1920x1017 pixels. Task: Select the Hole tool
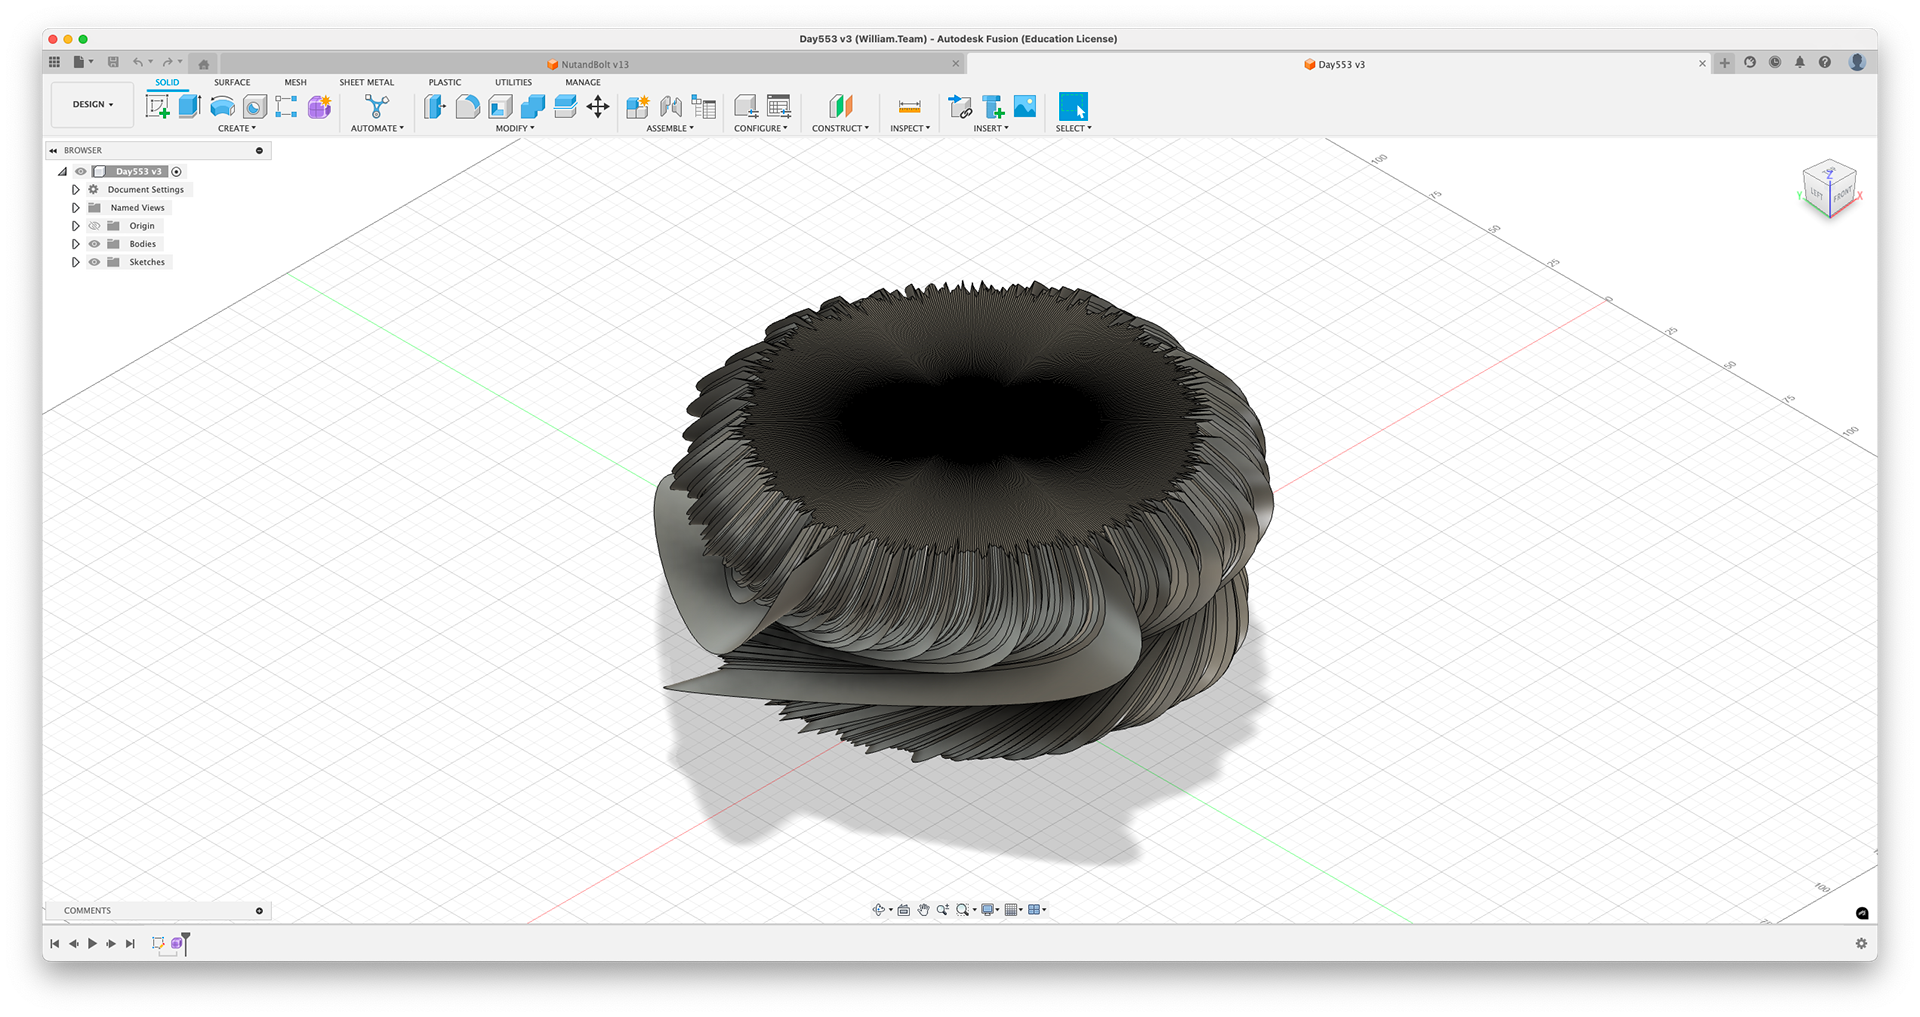click(x=254, y=107)
